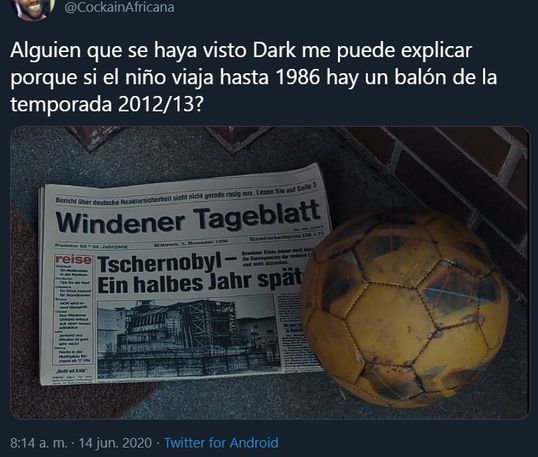Select the word Dark in tweet
The image size is (538, 457).
coord(274,50)
